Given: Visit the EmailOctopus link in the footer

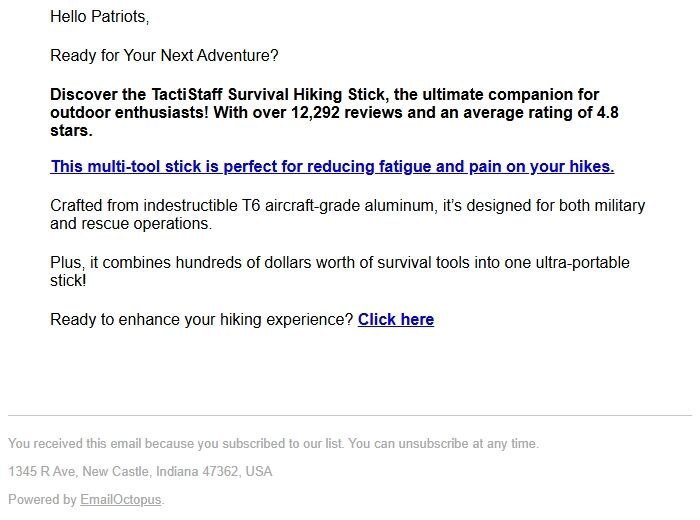Looking at the screenshot, I should 121,500.
